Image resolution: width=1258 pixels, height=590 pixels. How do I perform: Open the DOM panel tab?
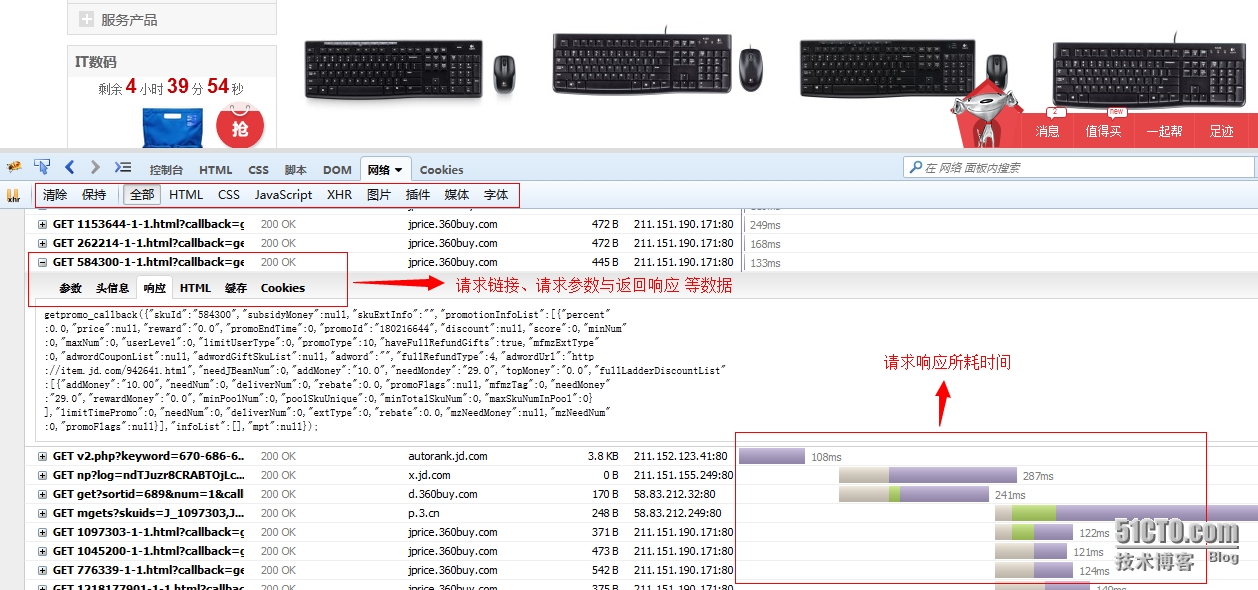(337, 170)
